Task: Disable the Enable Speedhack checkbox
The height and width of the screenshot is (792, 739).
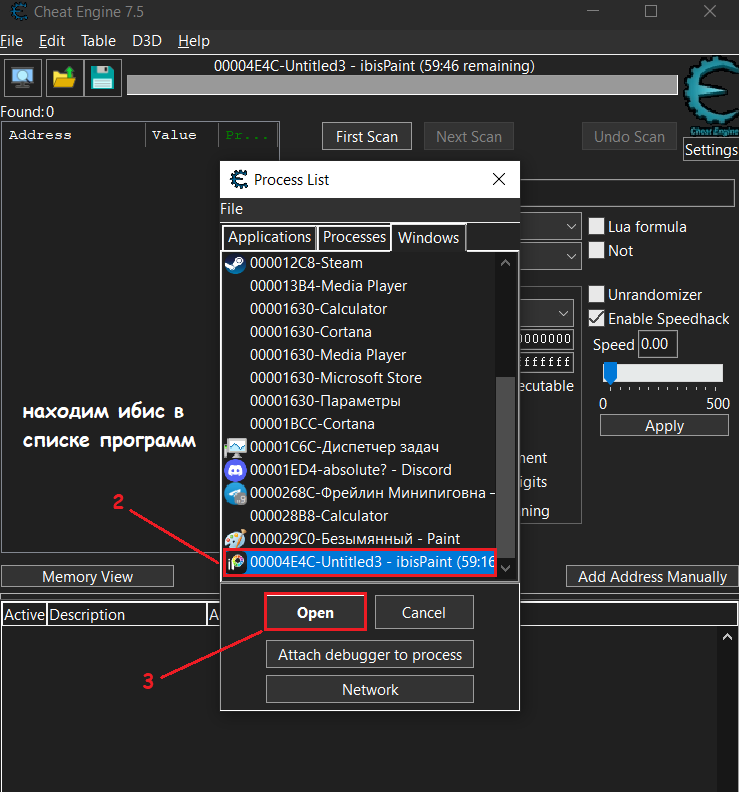Action: point(597,318)
